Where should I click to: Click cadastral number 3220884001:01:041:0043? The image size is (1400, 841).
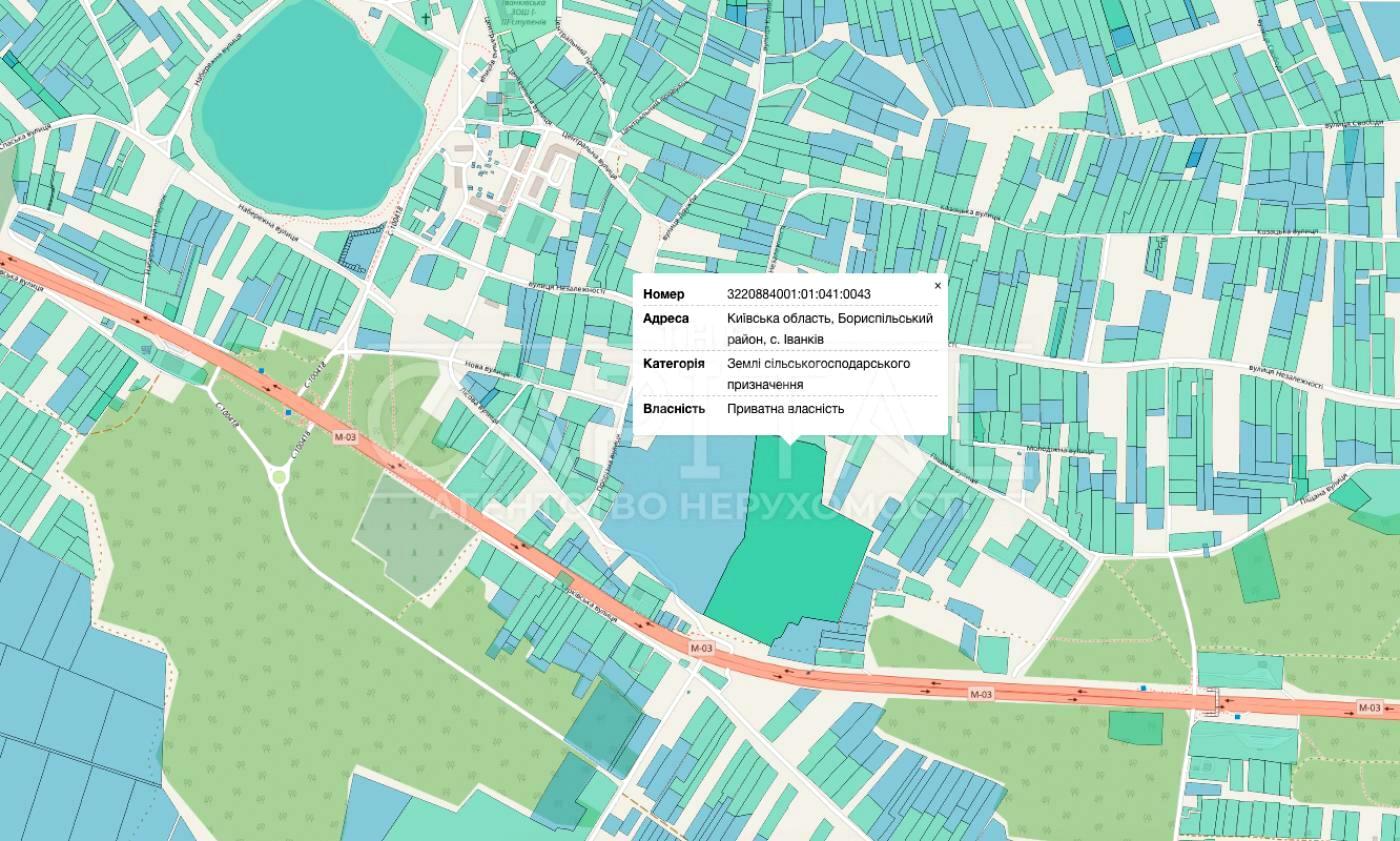pyautogui.click(x=798, y=294)
